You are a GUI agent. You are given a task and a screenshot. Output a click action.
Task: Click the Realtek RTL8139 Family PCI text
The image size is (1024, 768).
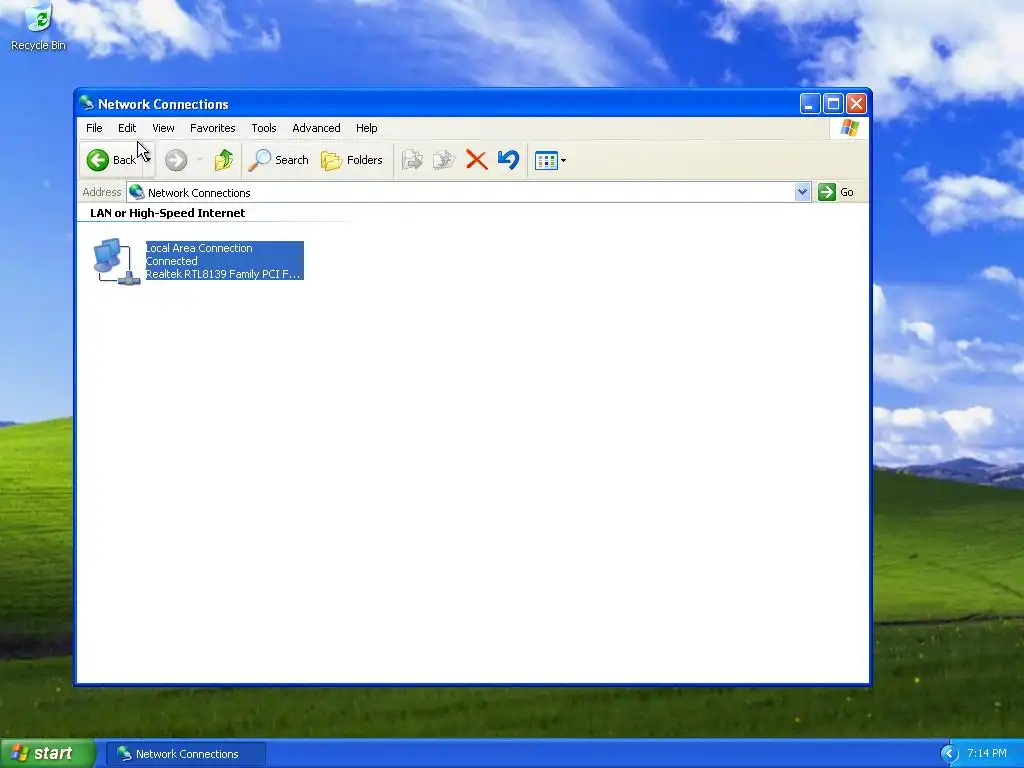point(223,274)
